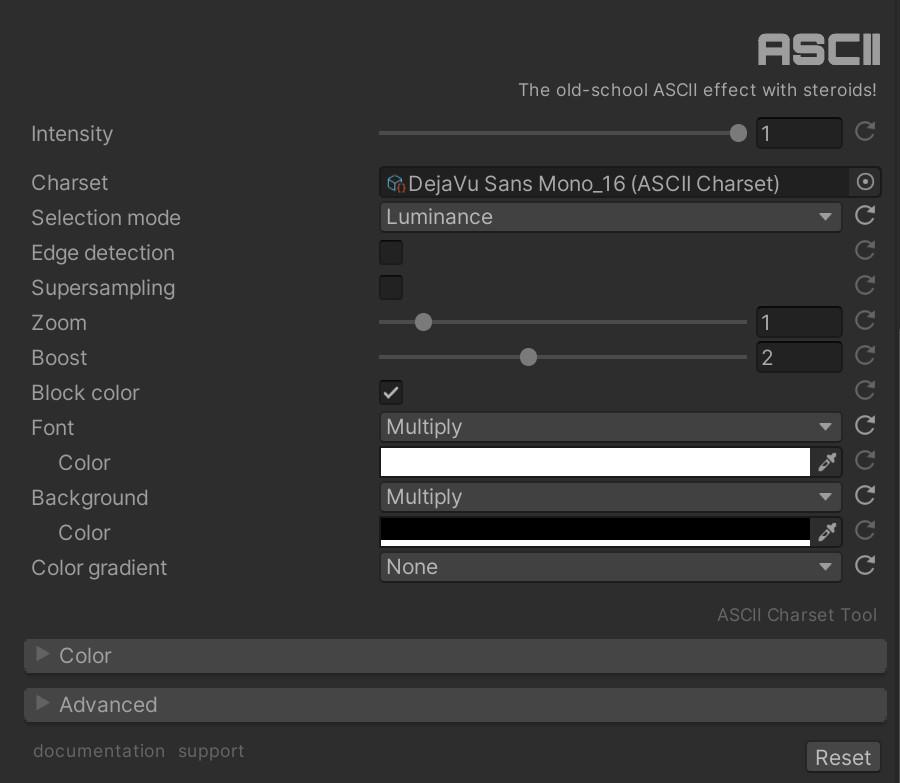
Task: Enable the Supersampling checkbox
Action: [391, 287]
